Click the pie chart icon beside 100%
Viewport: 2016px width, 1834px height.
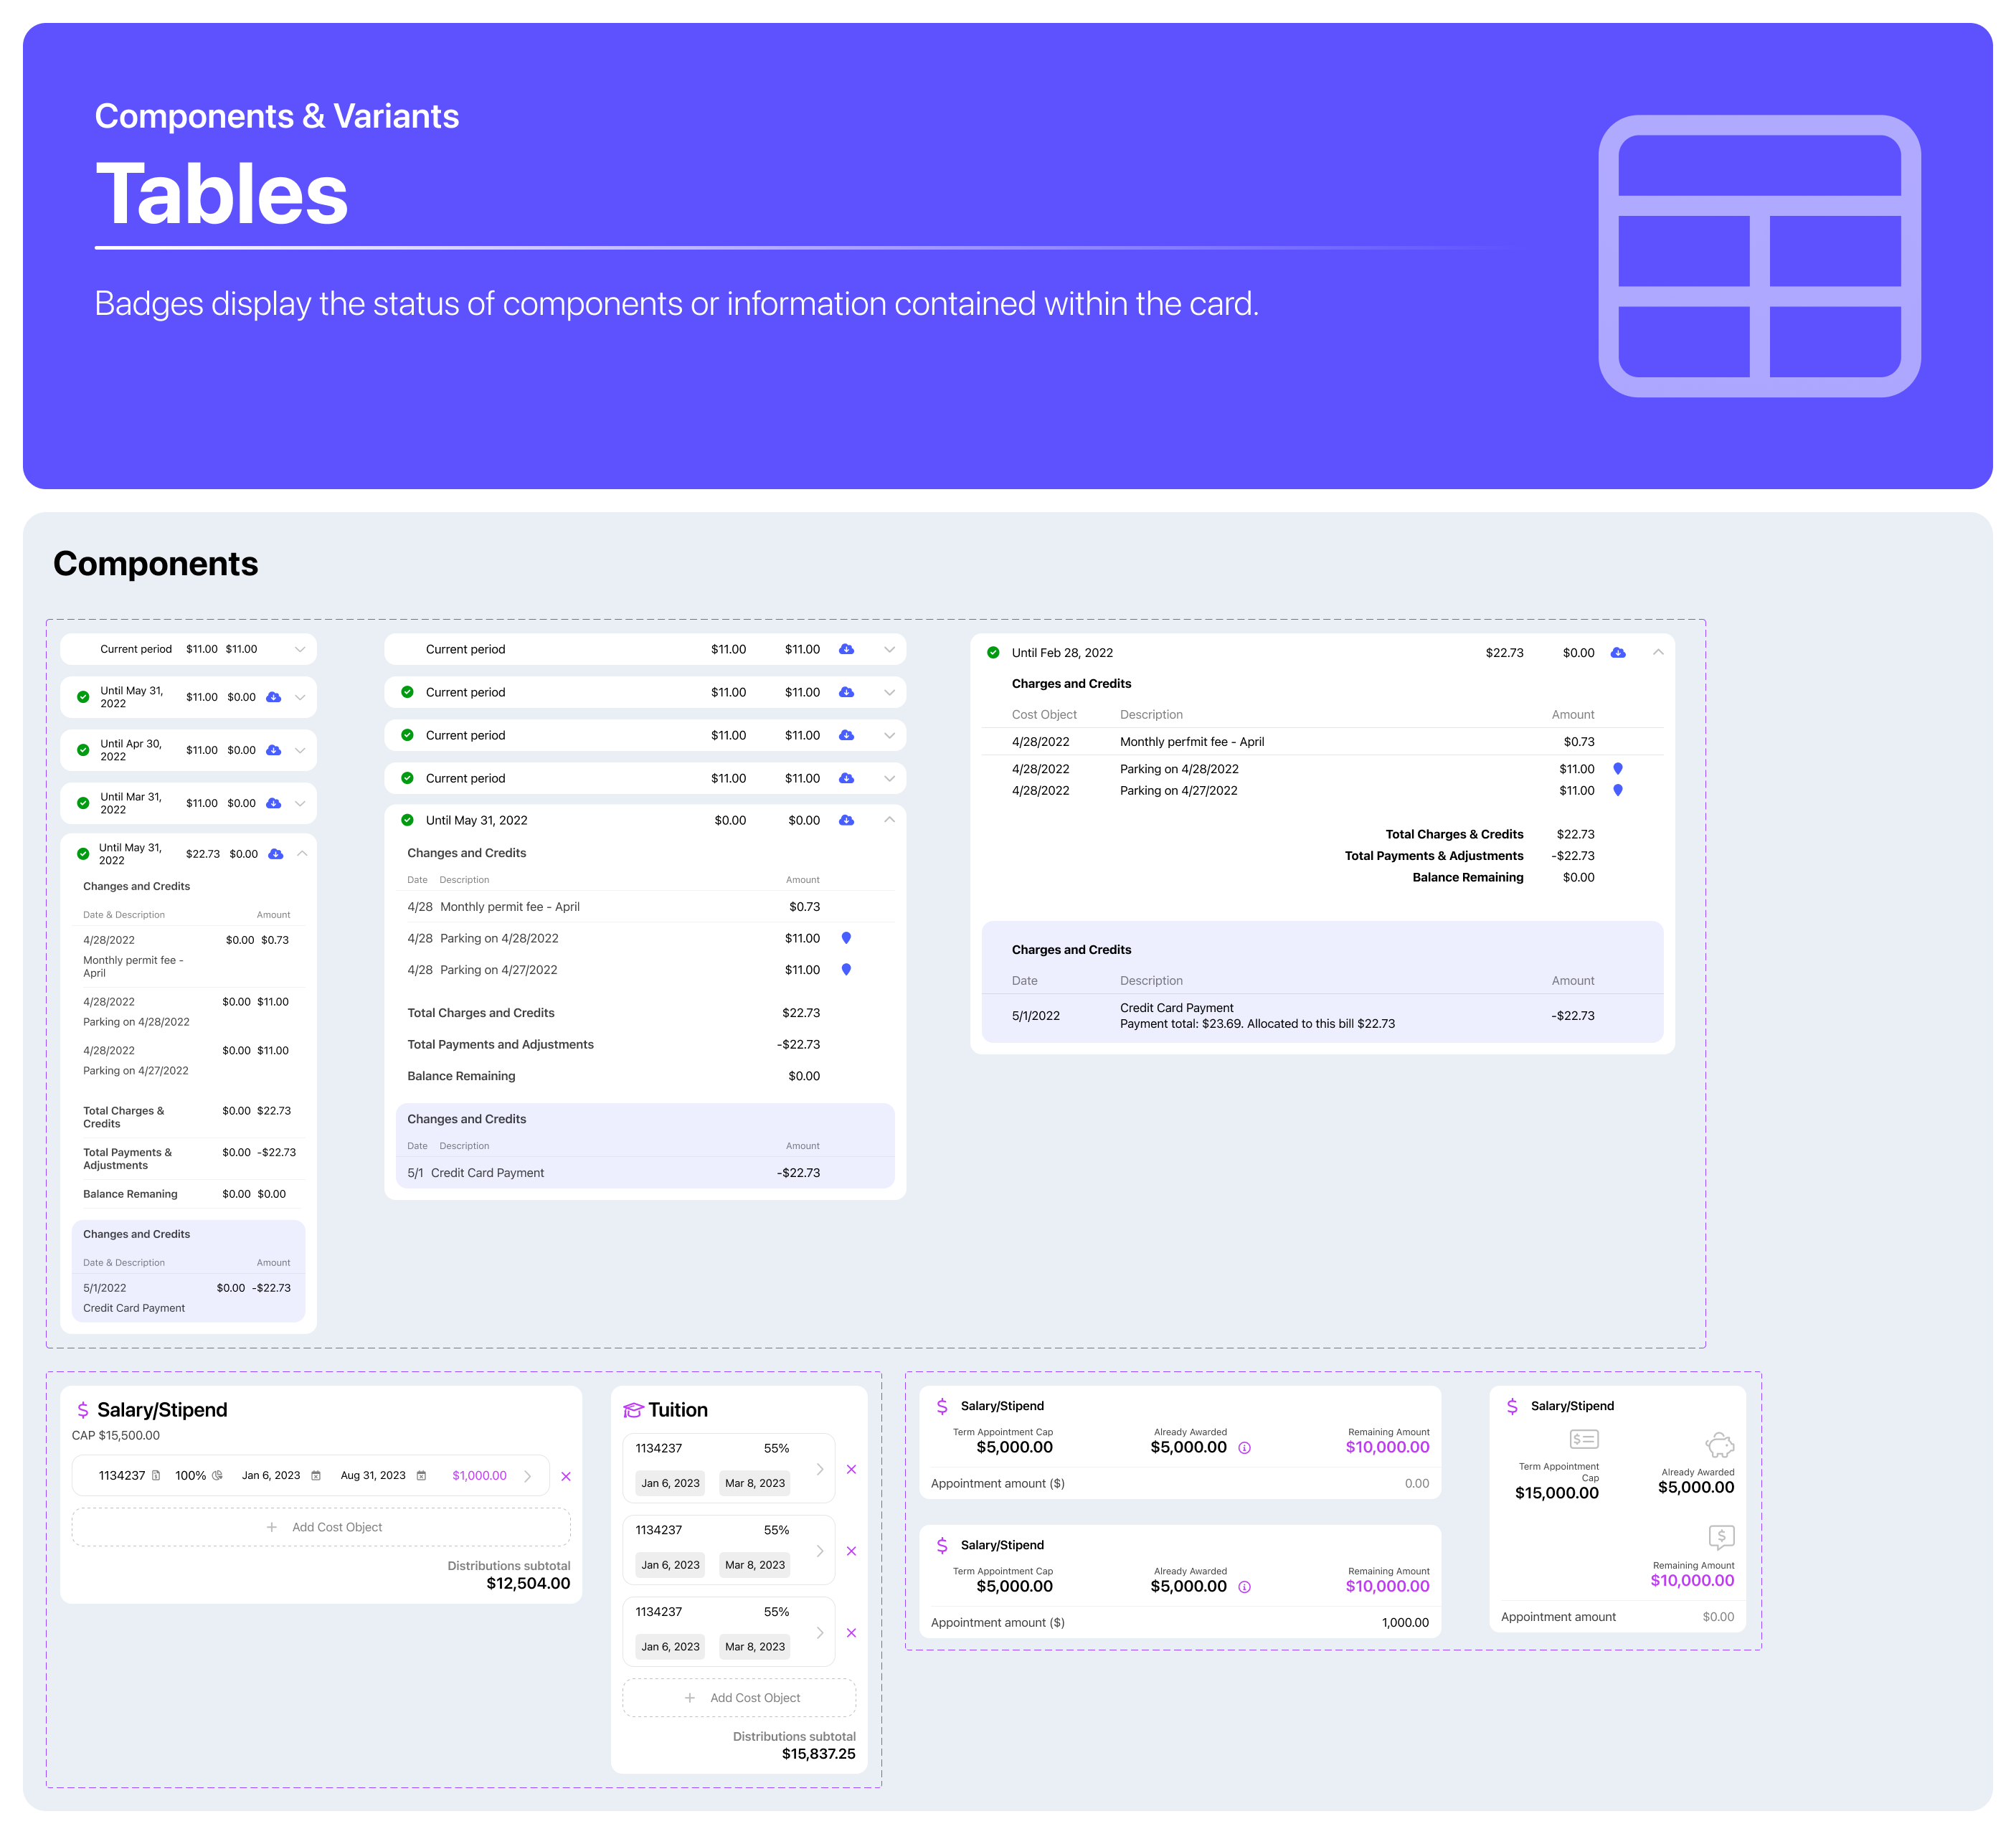(x=217, y=1475)
